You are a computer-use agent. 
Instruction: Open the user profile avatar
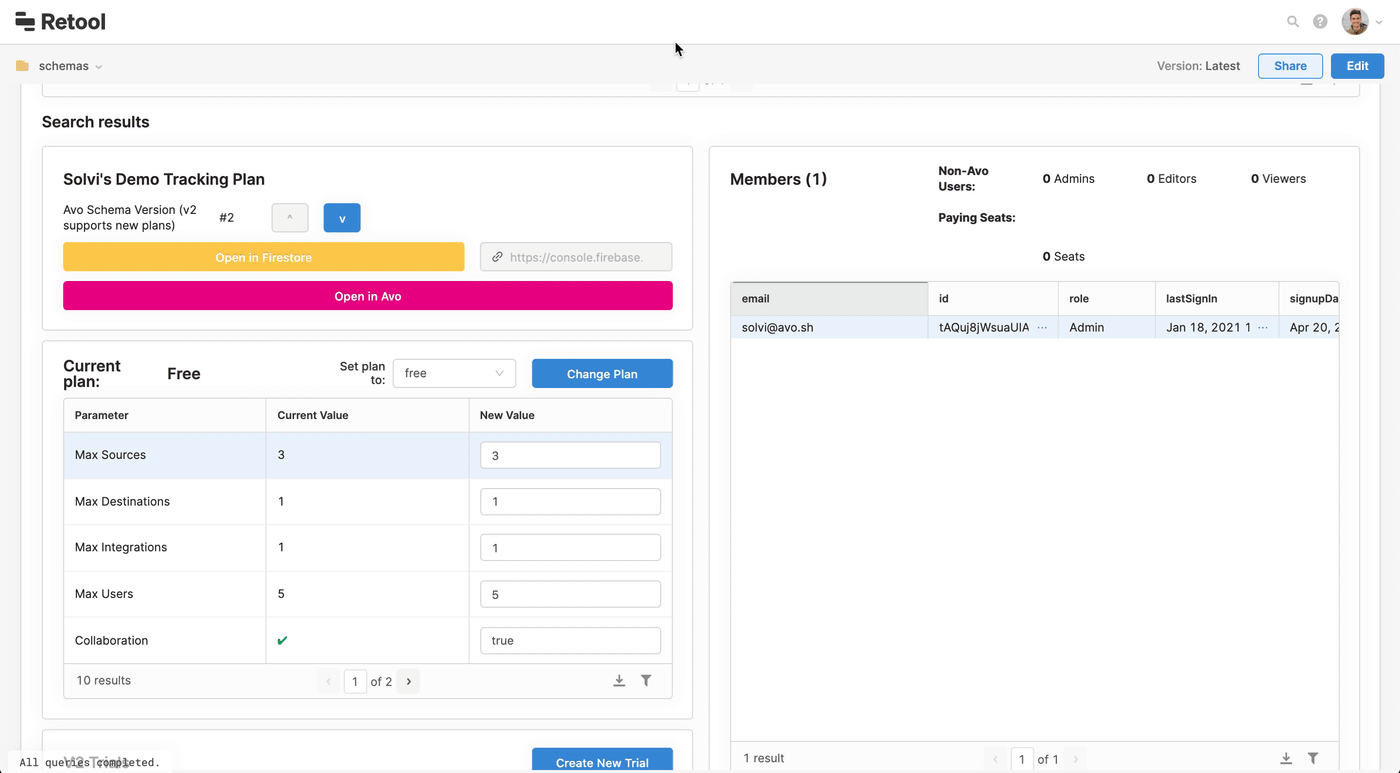coord(1355,21)
